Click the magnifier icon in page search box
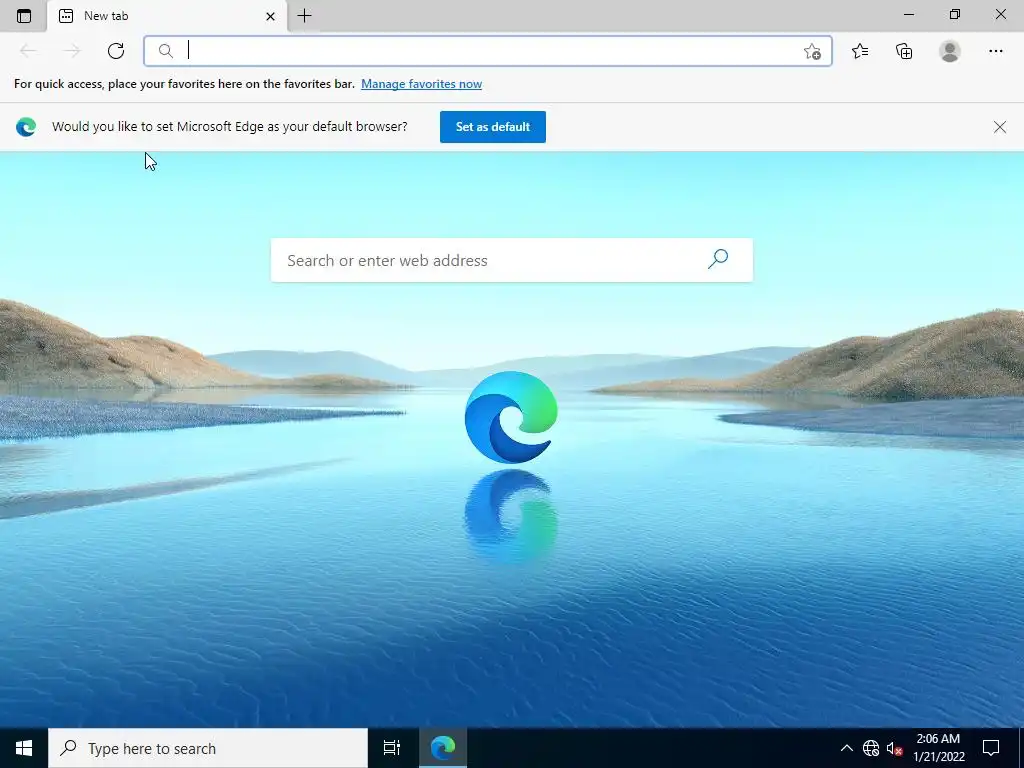 [718, 259]
